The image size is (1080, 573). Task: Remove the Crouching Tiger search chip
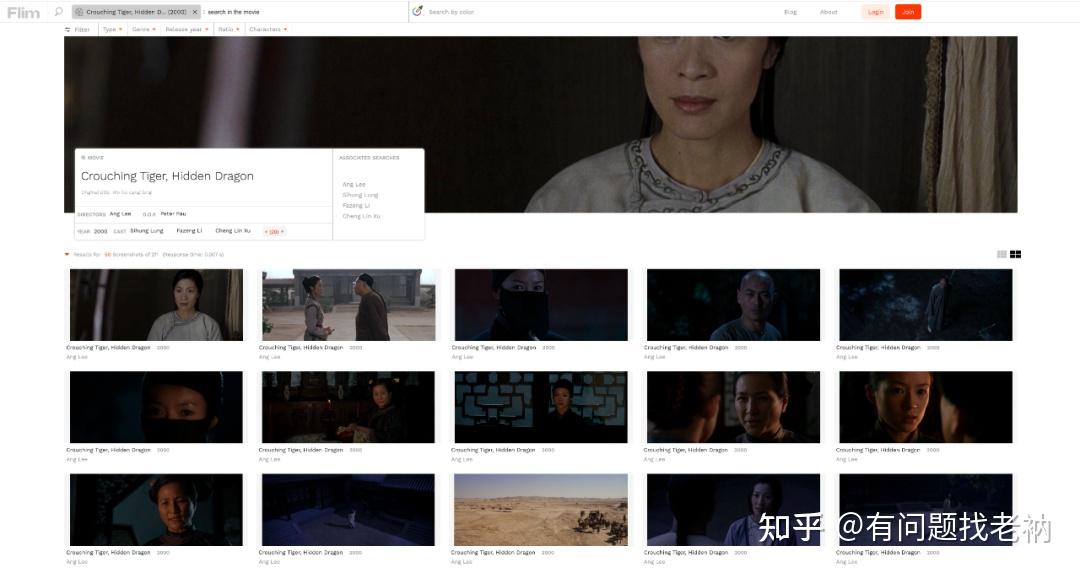(x=195, y=12)
